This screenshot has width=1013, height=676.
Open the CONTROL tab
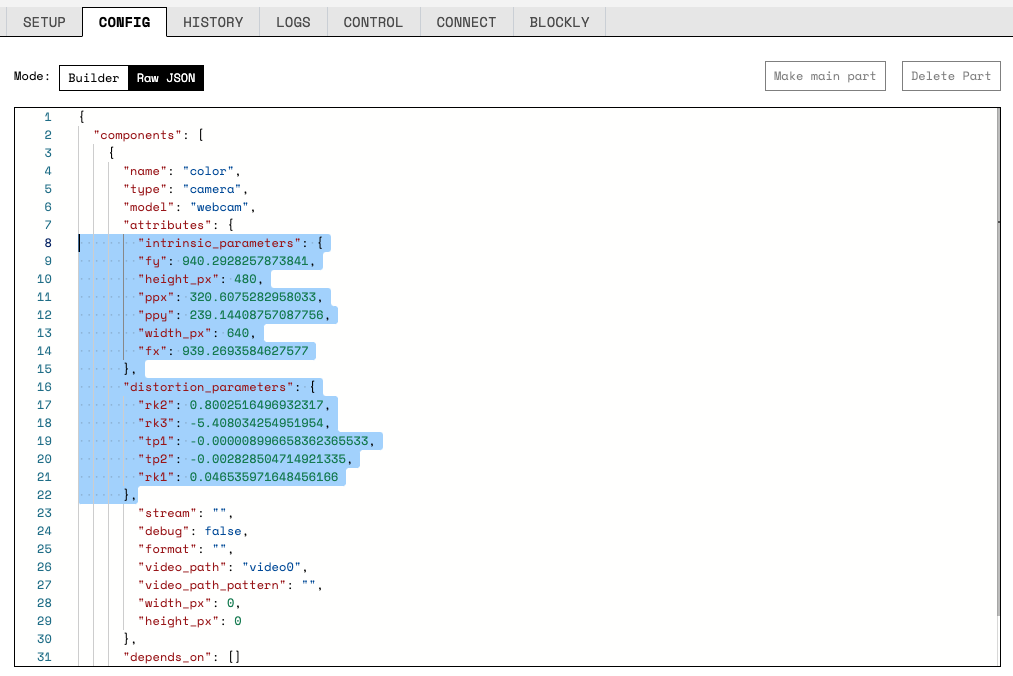click(x=373, y=22)
